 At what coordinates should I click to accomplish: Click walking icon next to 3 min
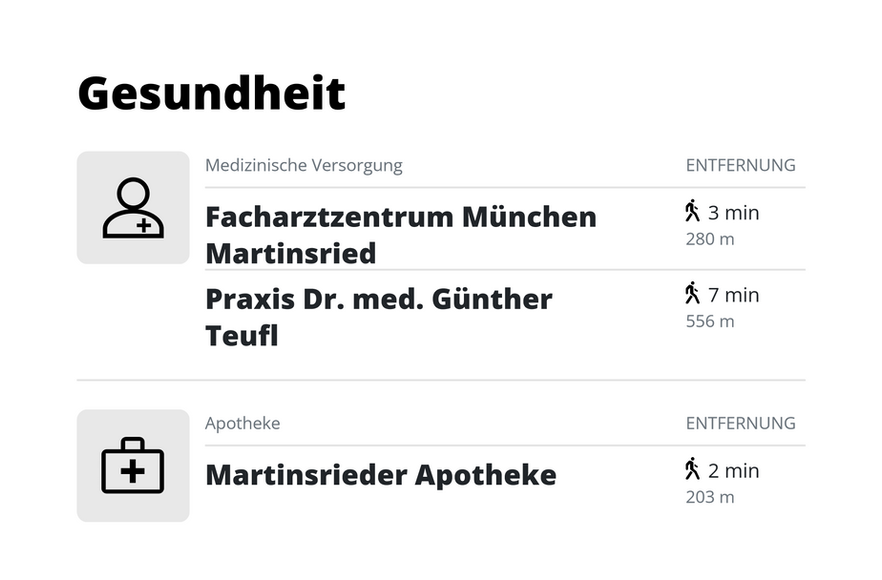pyautogui.click(x=692, y=211)
